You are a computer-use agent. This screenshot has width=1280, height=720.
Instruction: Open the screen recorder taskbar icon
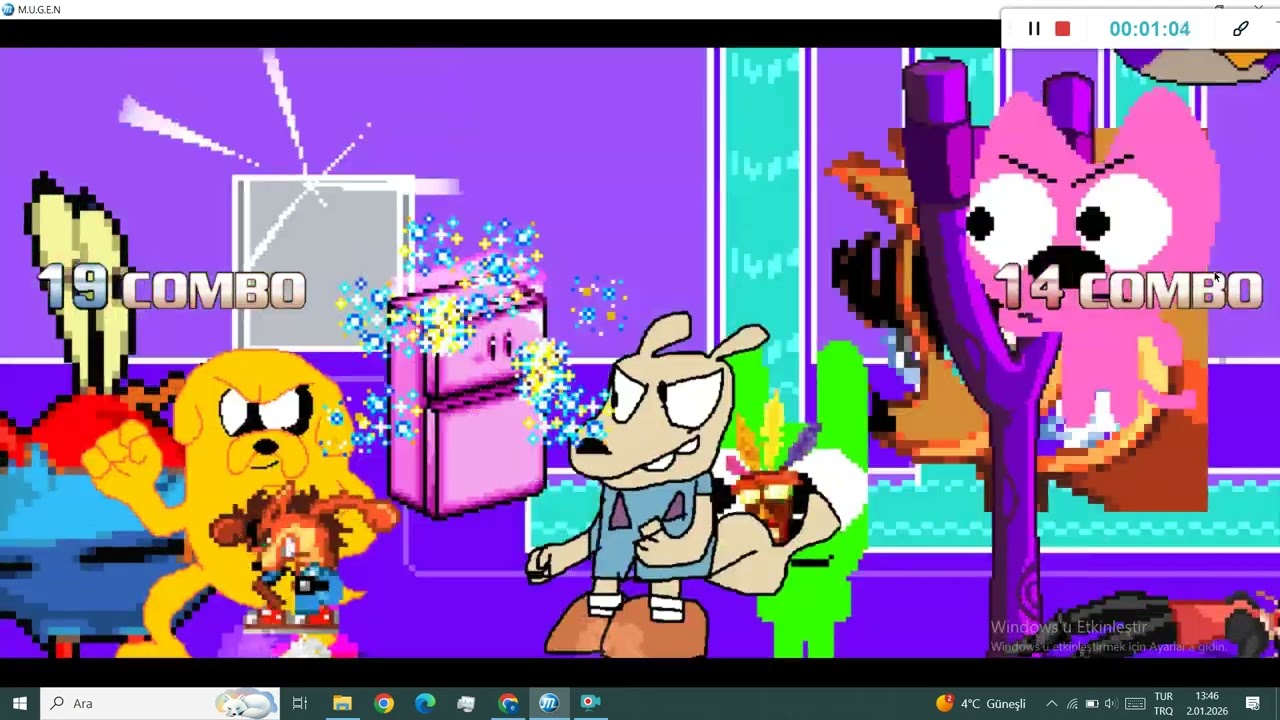click(590, 703)
